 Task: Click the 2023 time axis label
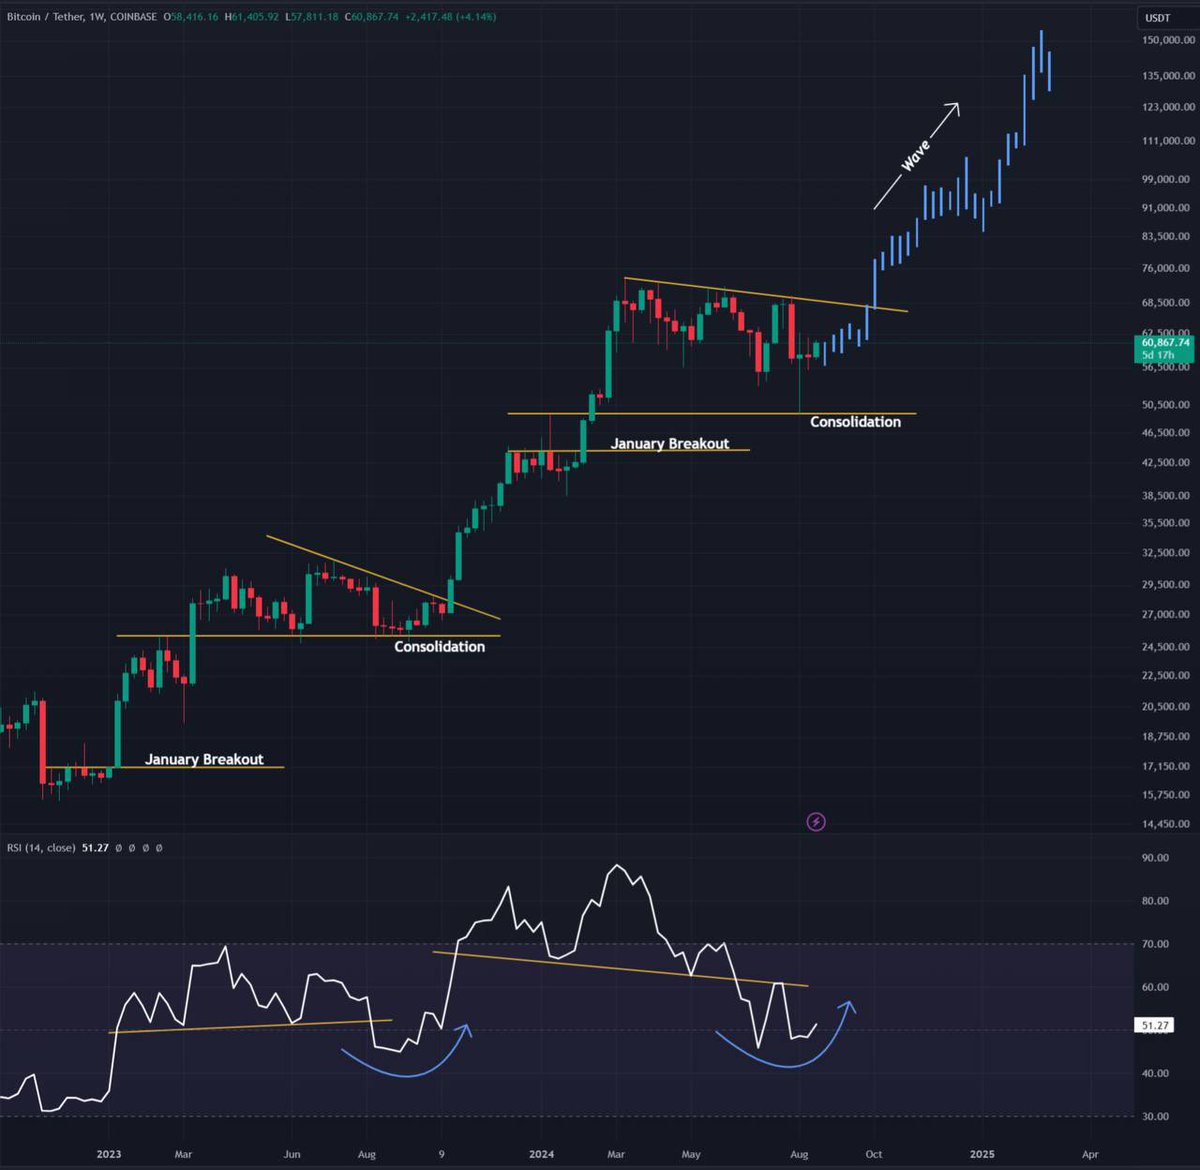[x=109, y=1154]
